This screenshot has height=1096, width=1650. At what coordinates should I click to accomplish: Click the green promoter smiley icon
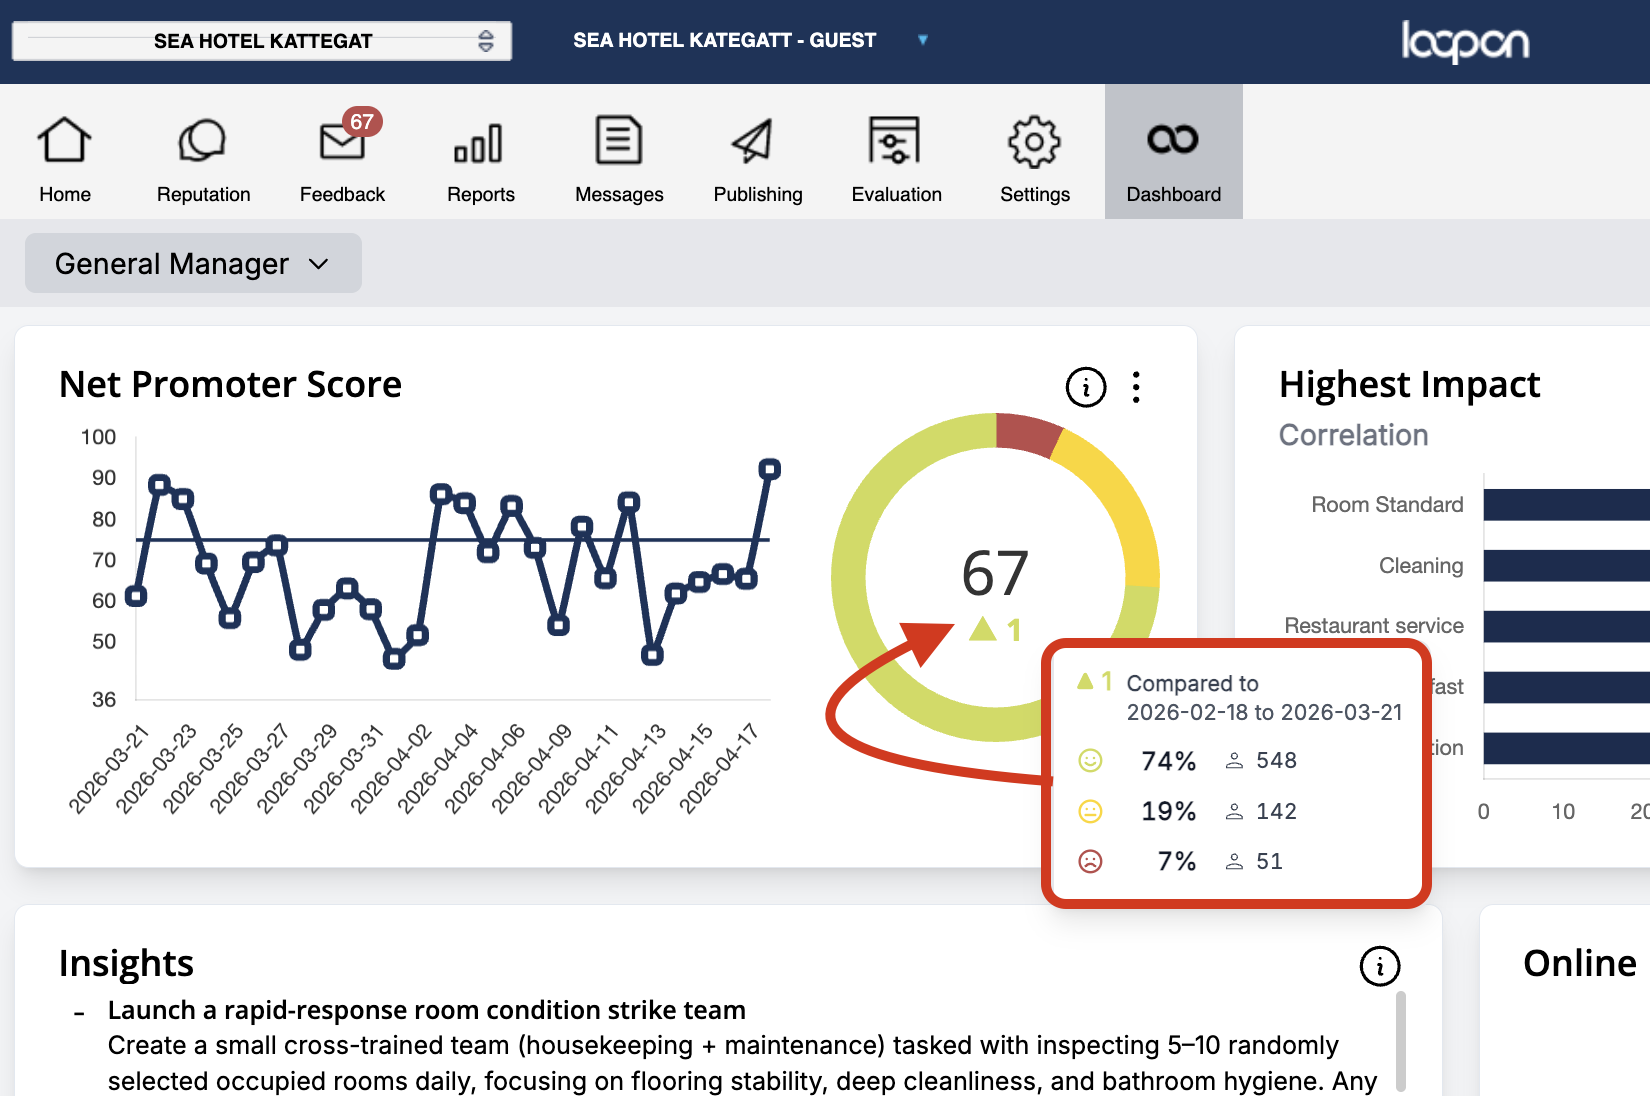(1090, 761)
